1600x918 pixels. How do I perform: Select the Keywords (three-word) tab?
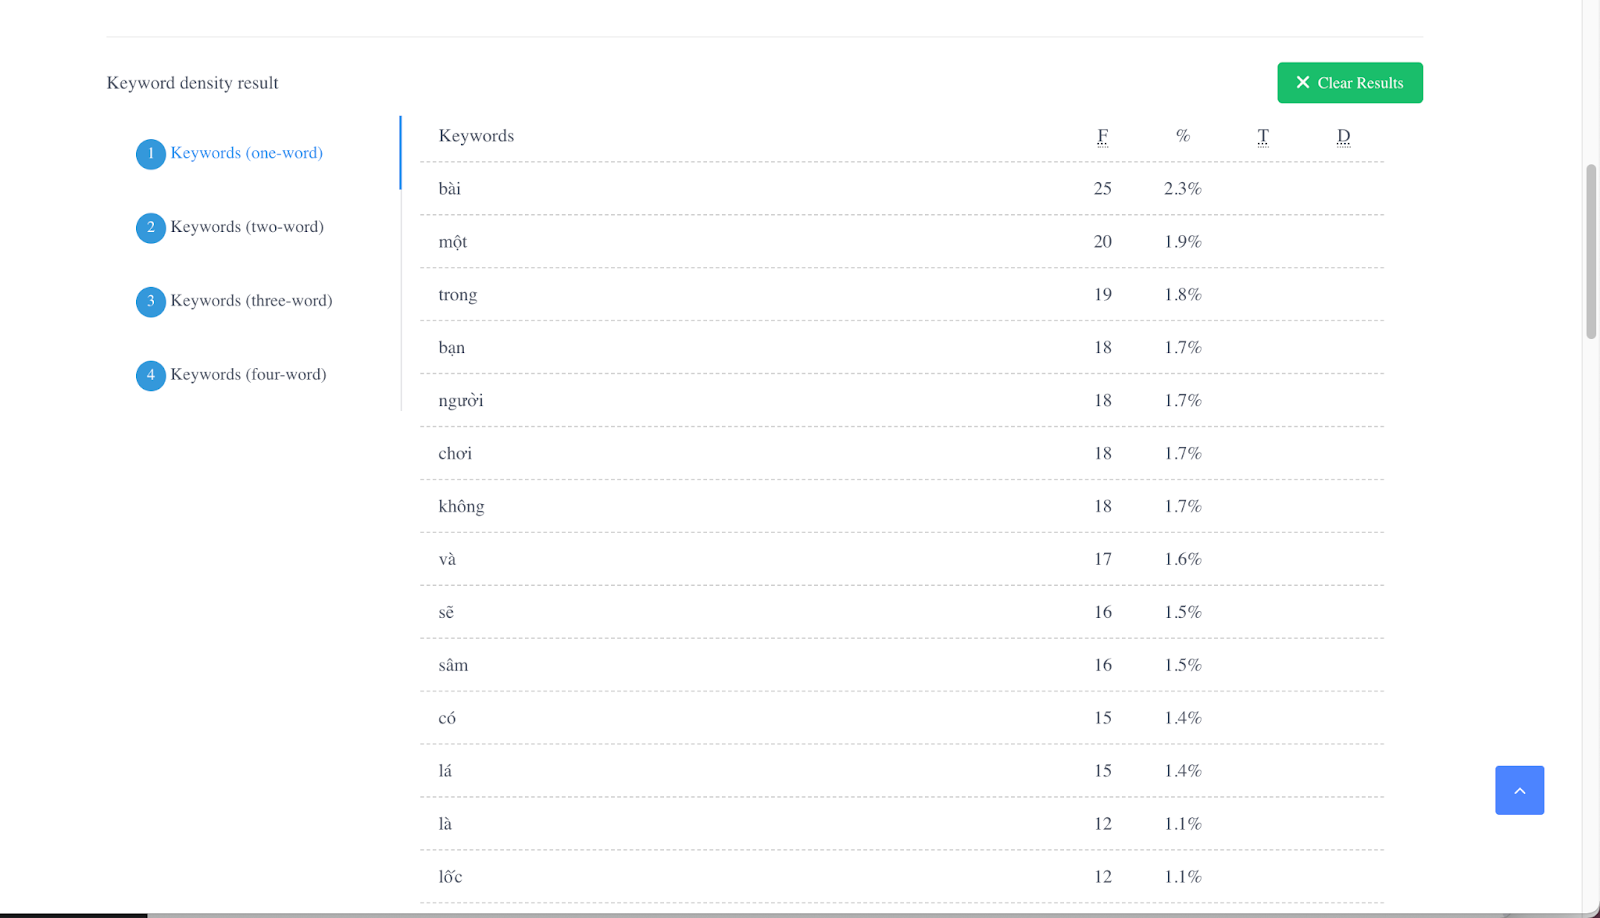point(251,301)
